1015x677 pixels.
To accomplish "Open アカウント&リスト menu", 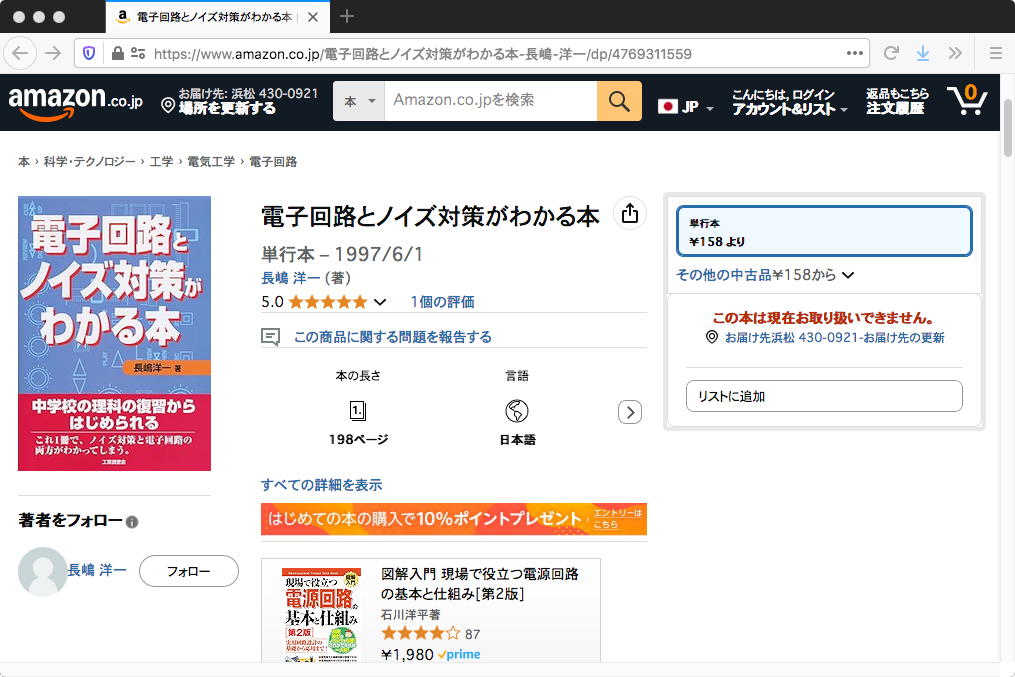I will (x=789, y=102).
